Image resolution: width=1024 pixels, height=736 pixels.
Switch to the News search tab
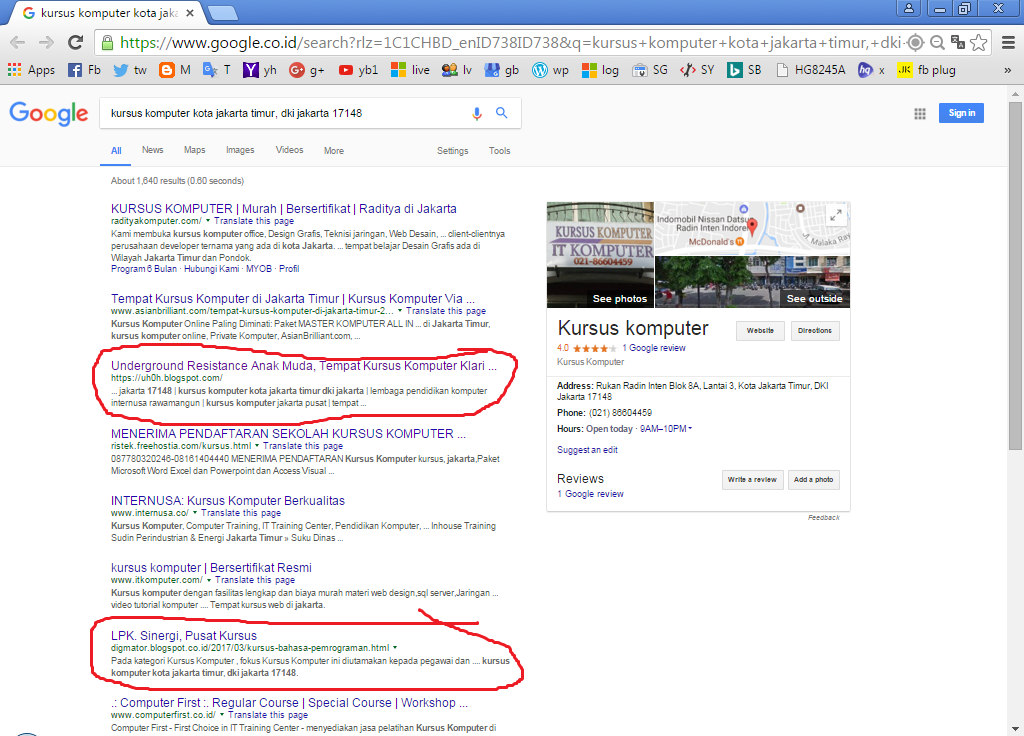pyautogui.click(x=152, y=150)
